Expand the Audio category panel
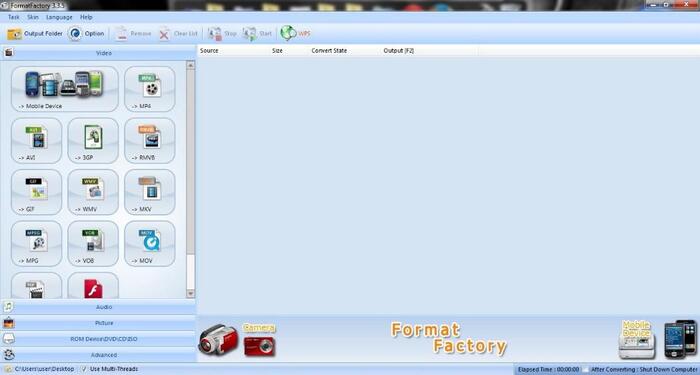This screenshot has width=700, height=375. point(98,307)
